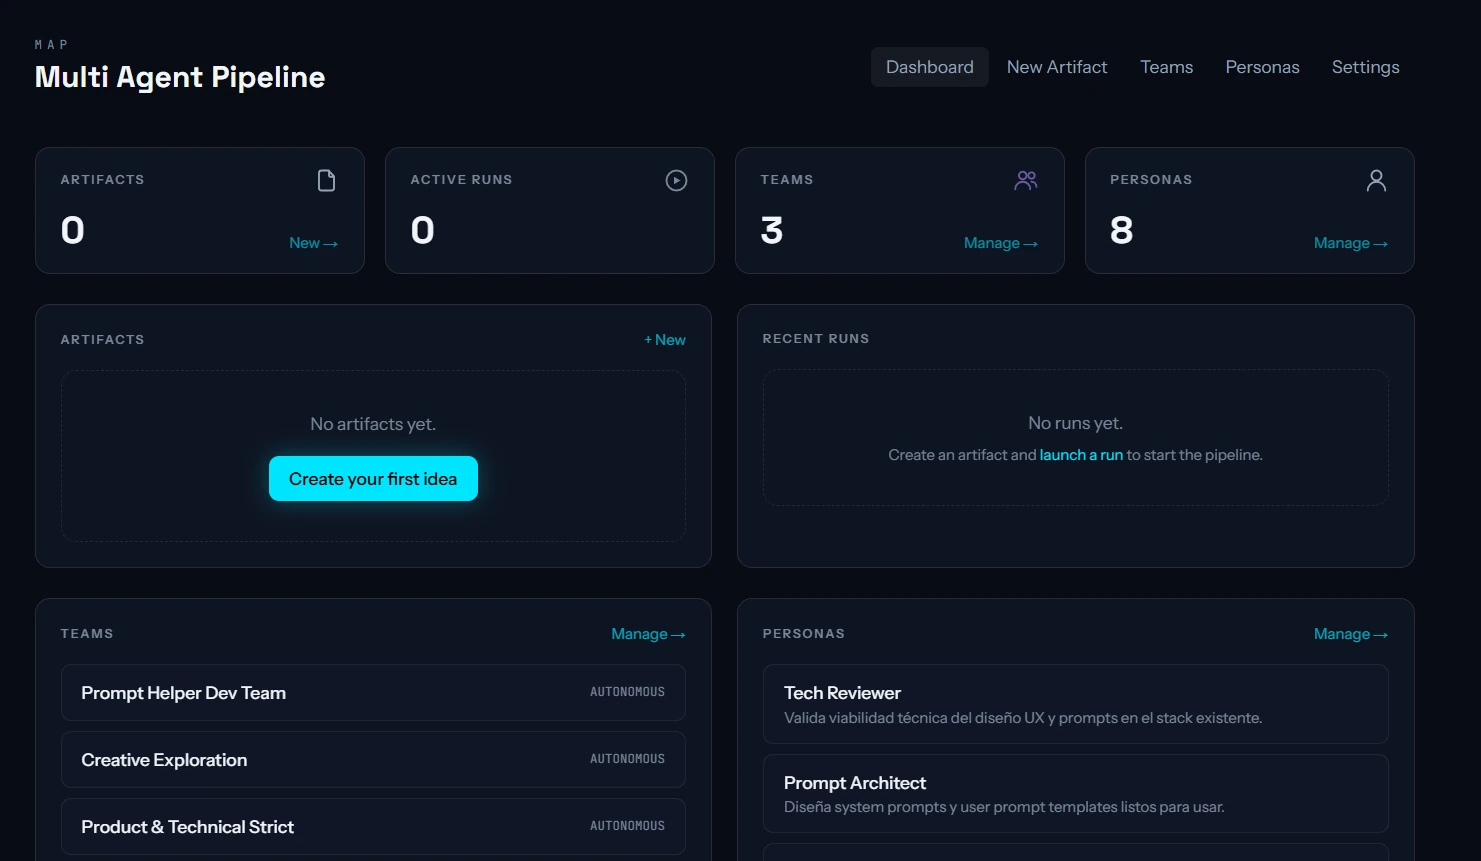This screenshot has width=1481, height=861.
Task: Click the No artifacts yet message
Action: (x=373, y=424)
